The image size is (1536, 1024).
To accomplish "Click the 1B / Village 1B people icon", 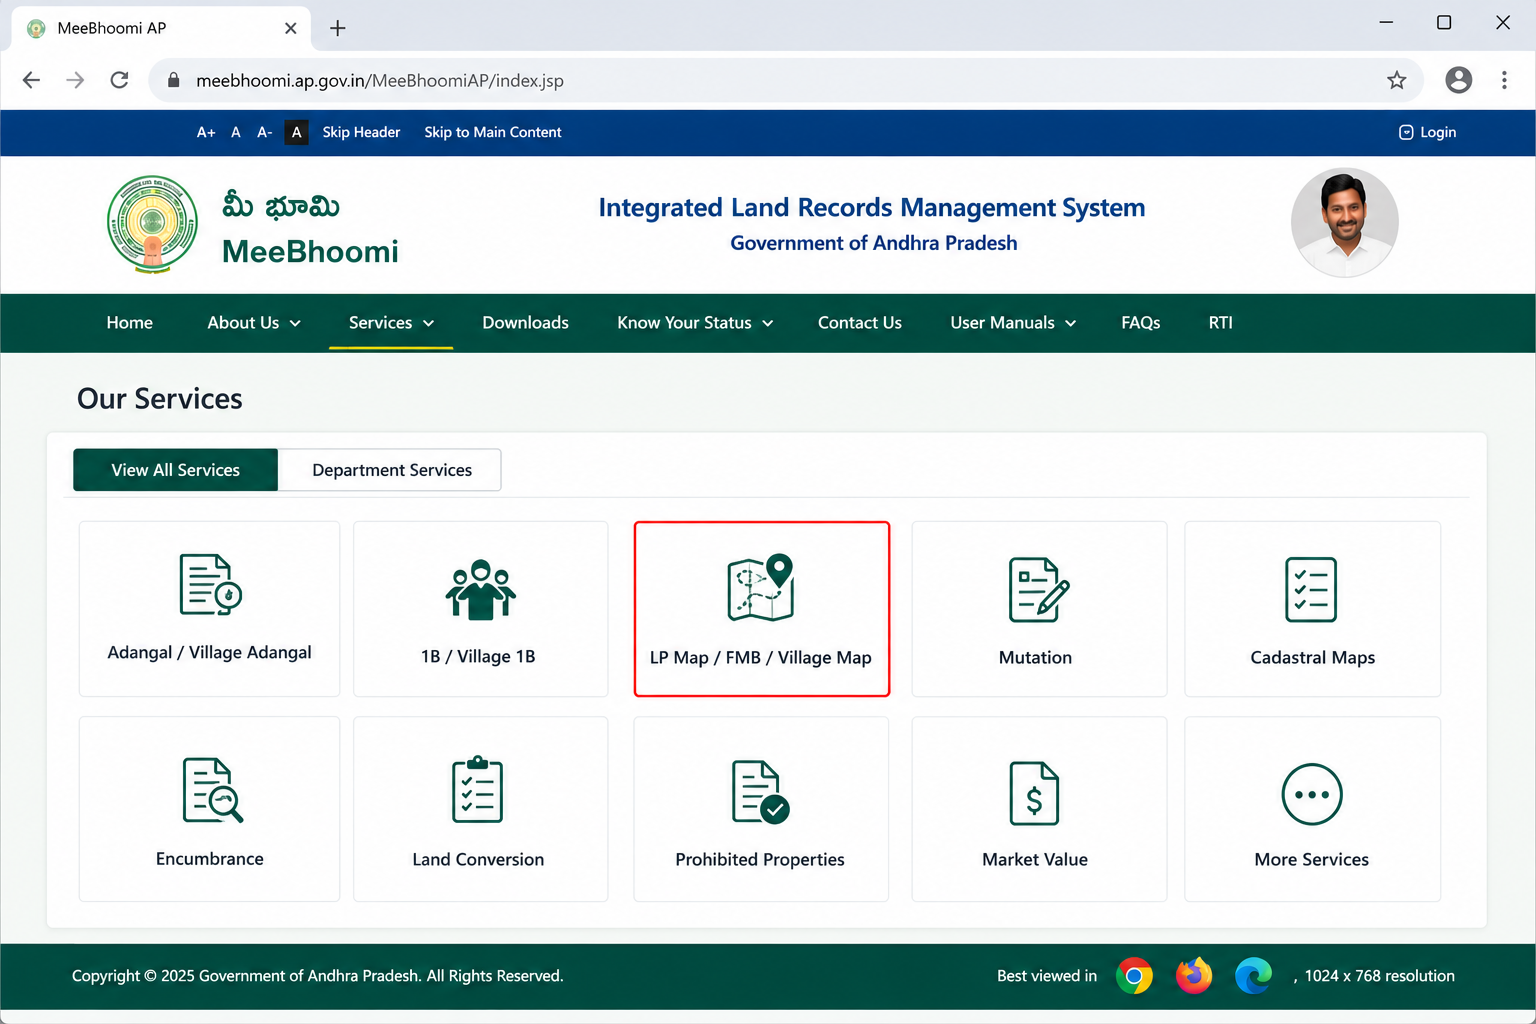I will 481,590.
